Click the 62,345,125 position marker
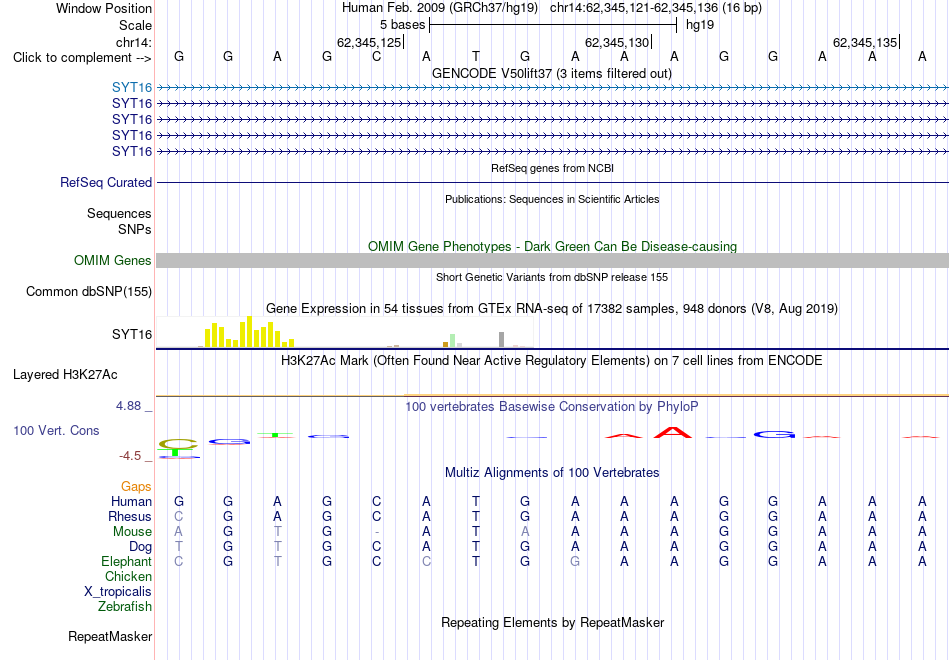 pos(369,42)
